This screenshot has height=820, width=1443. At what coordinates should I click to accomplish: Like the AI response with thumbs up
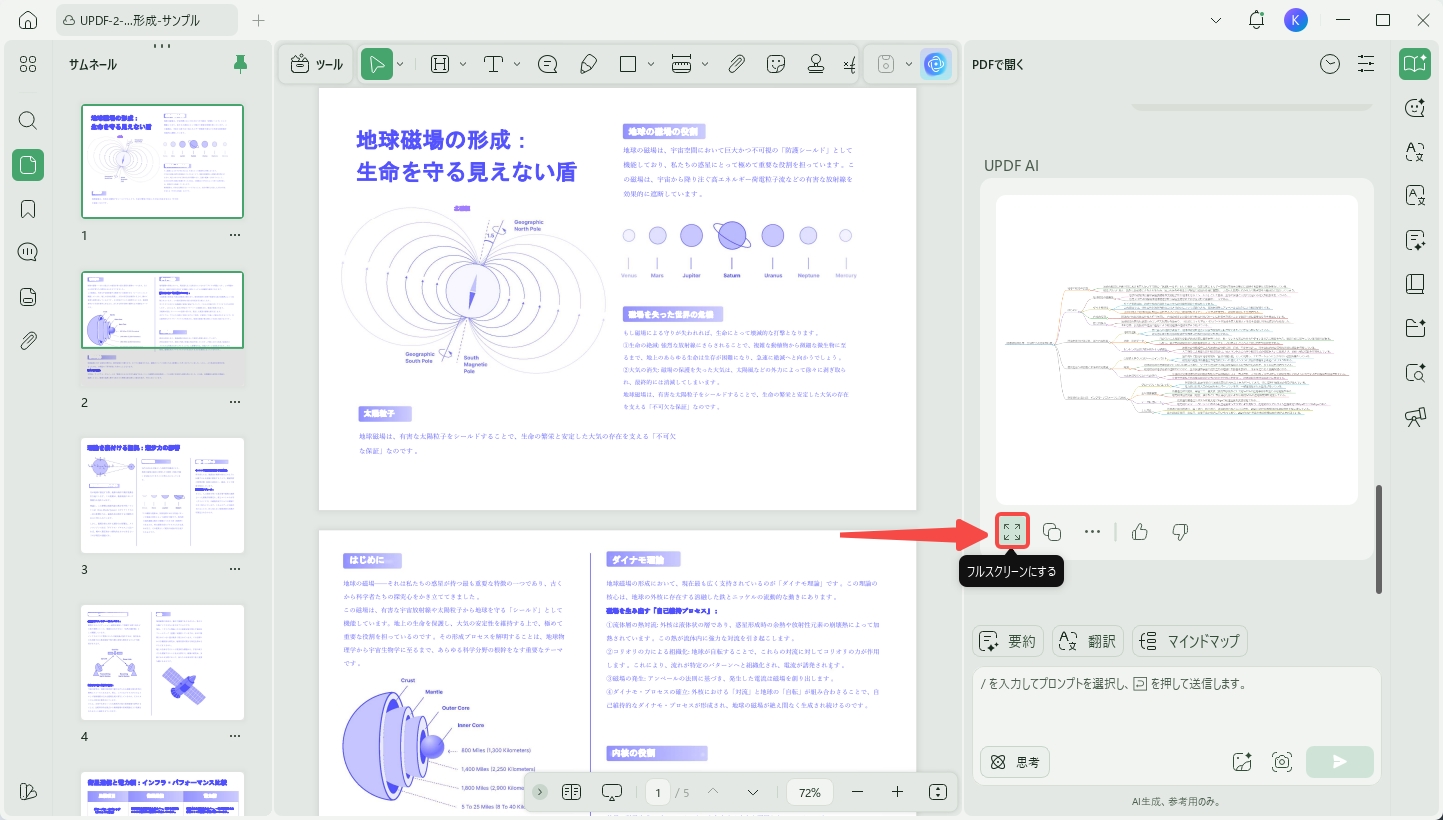pos(1139,532)
